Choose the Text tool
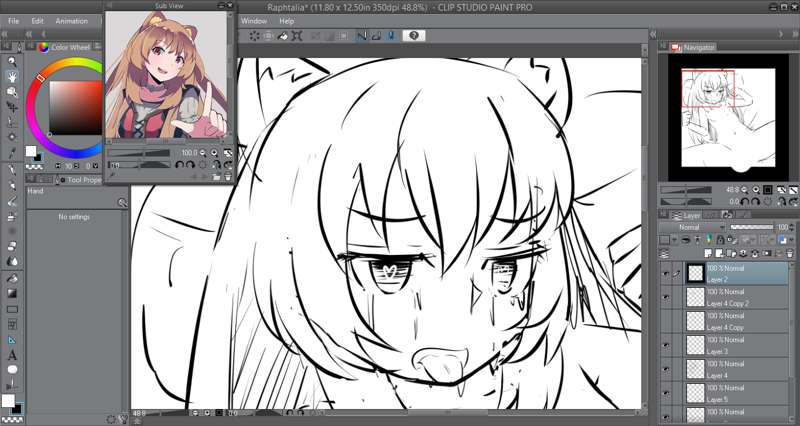Image resolution: width=800 pixels, height=426 pixels. click(x=12, y=354)
